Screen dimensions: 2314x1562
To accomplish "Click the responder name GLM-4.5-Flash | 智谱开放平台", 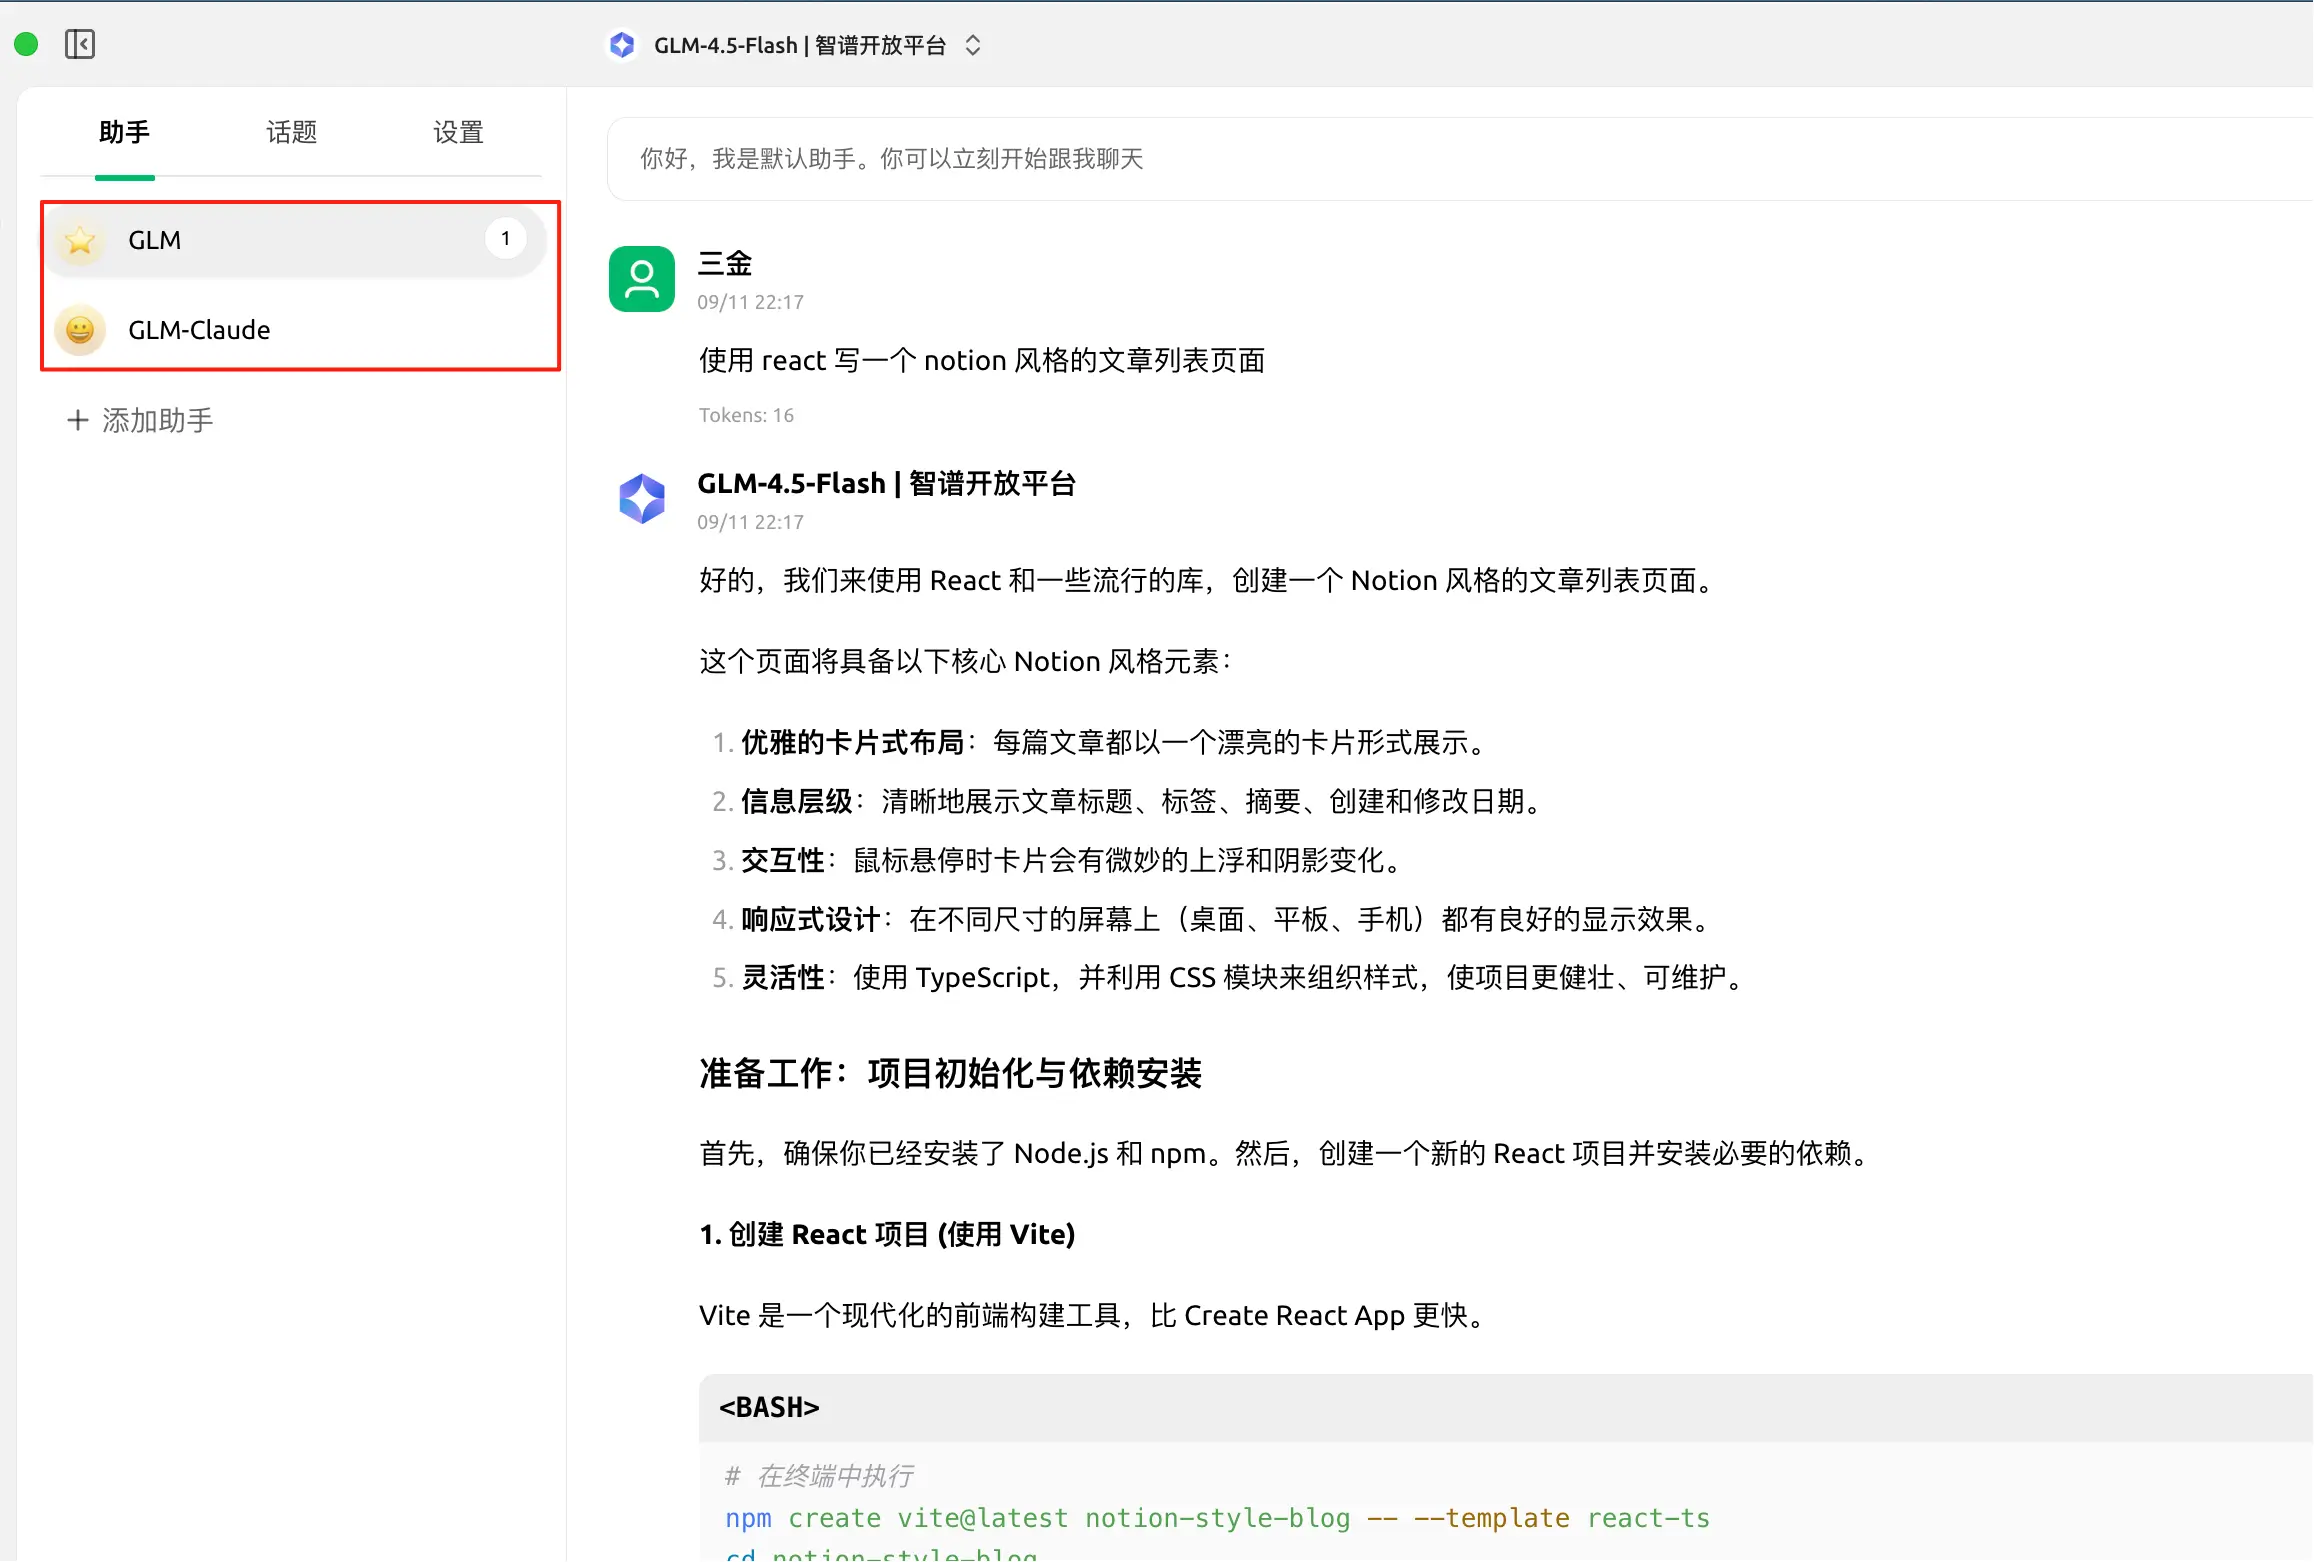I will coord(886,484).
